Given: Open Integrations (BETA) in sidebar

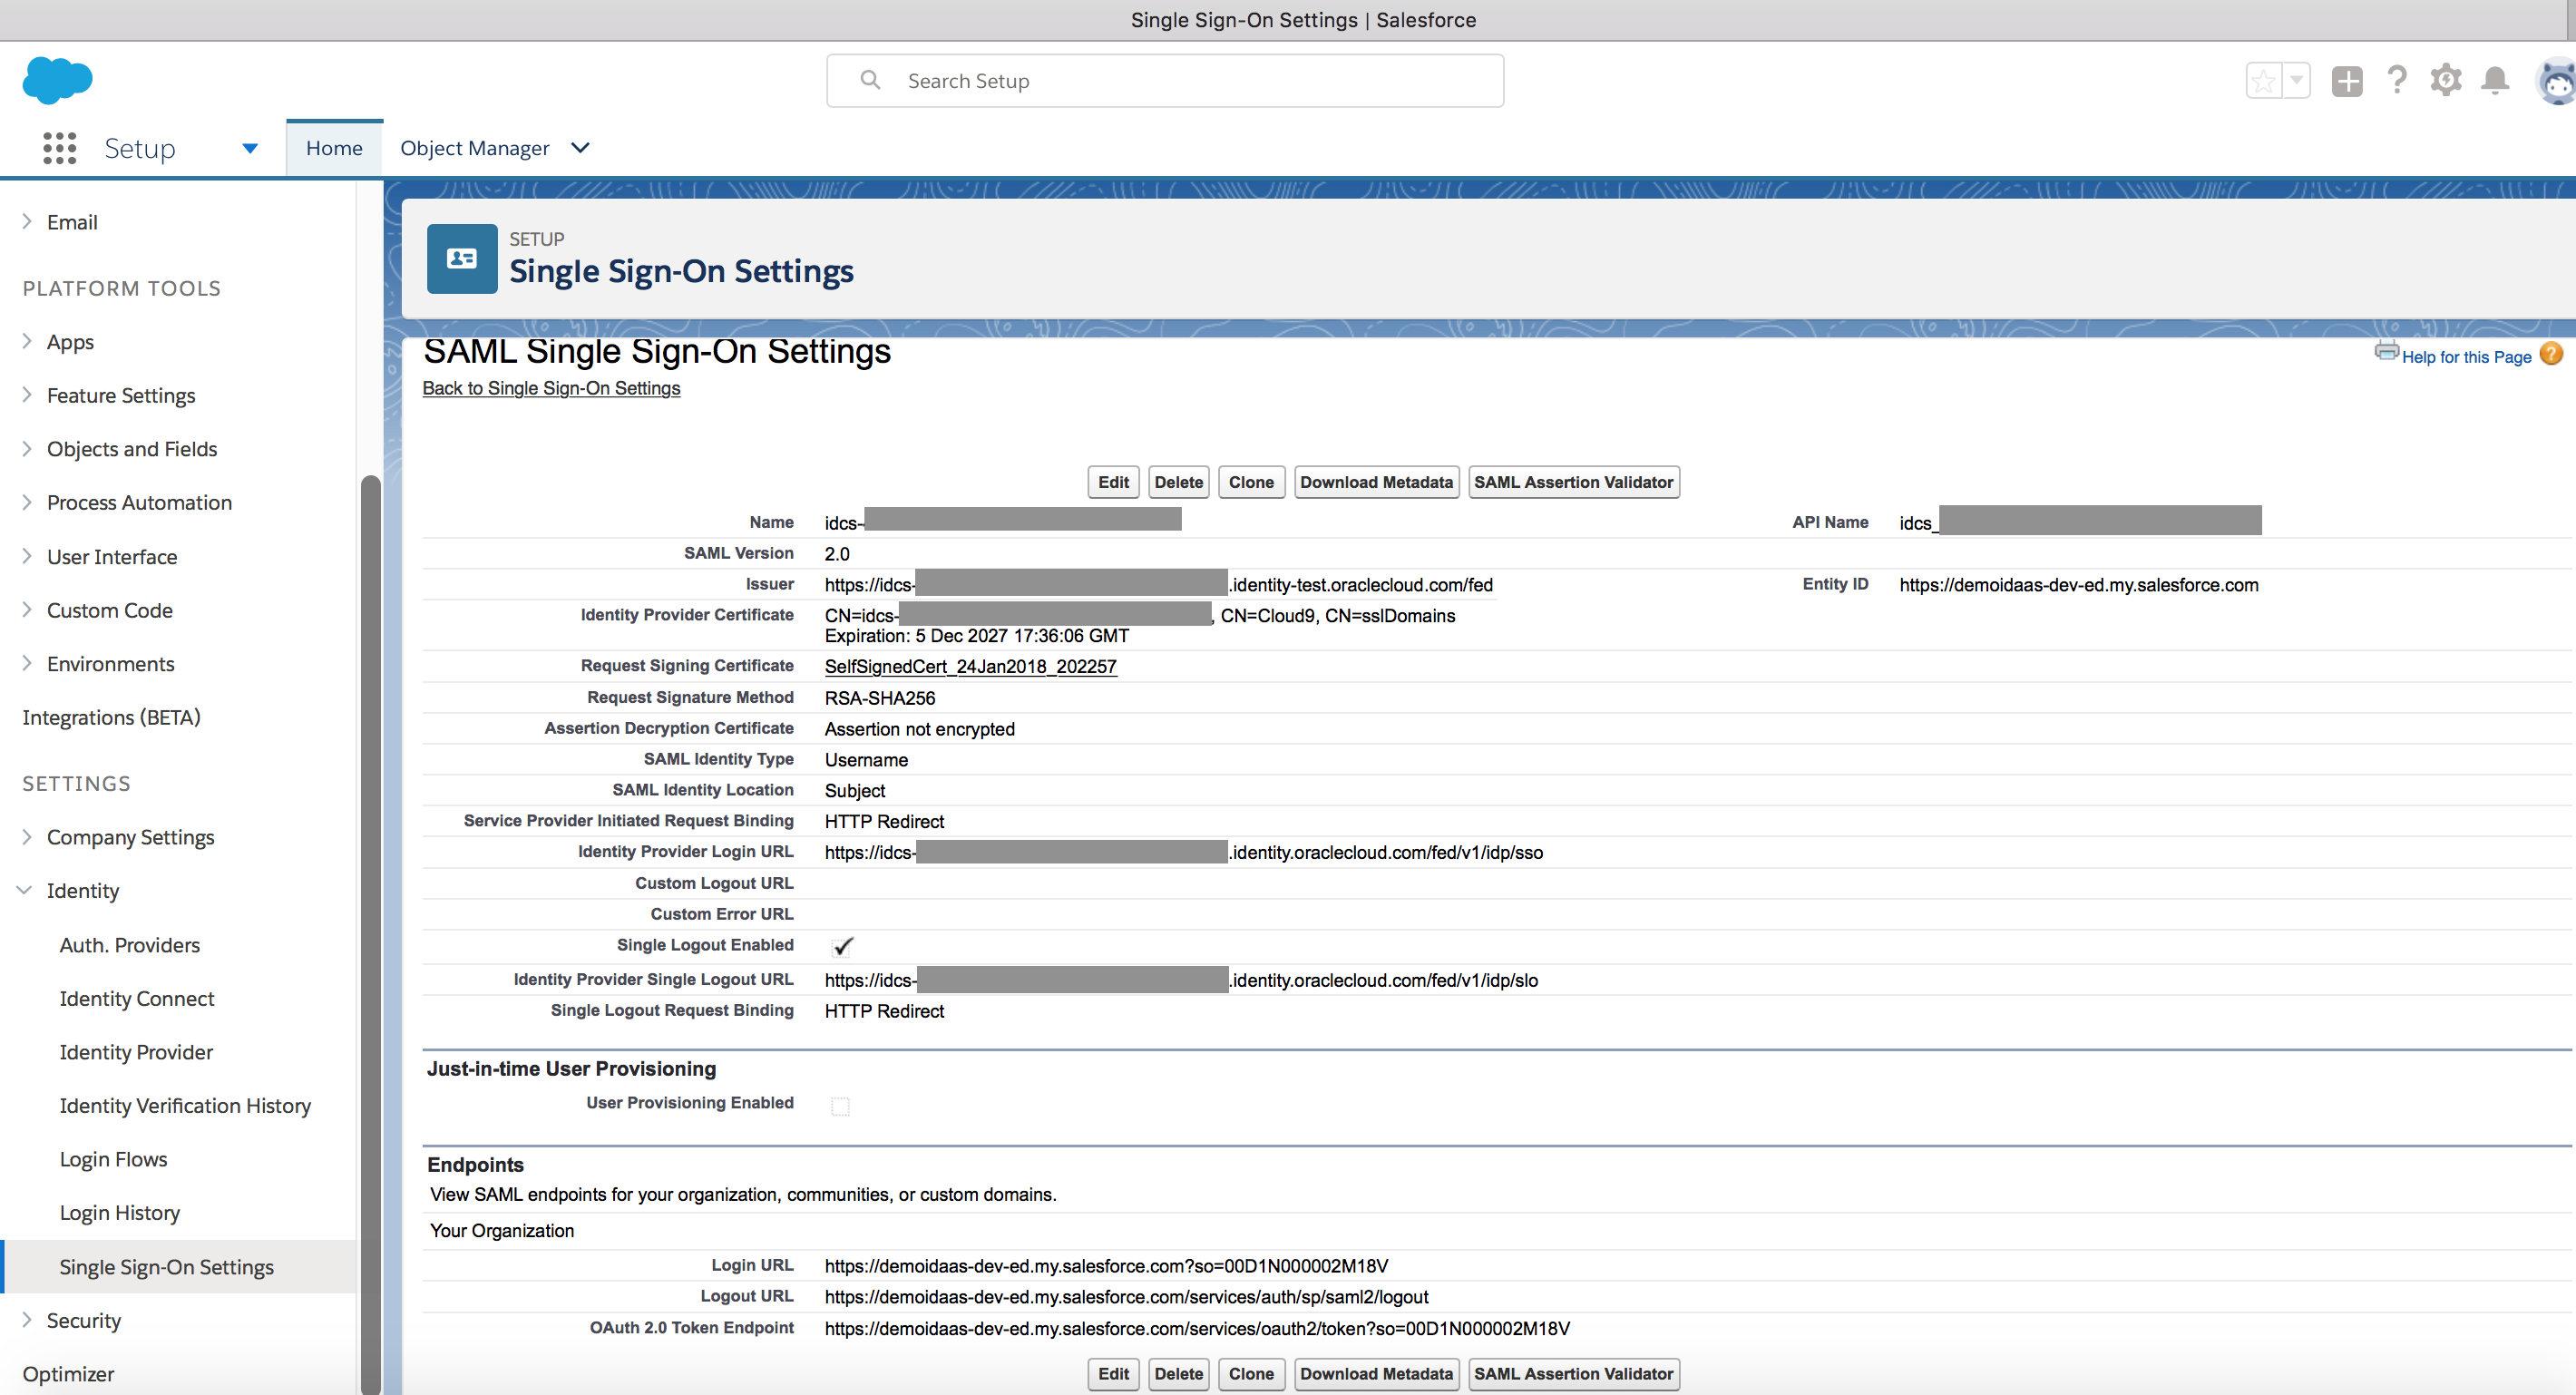Looking at the screenshot, I should click(x=111, y=717).
